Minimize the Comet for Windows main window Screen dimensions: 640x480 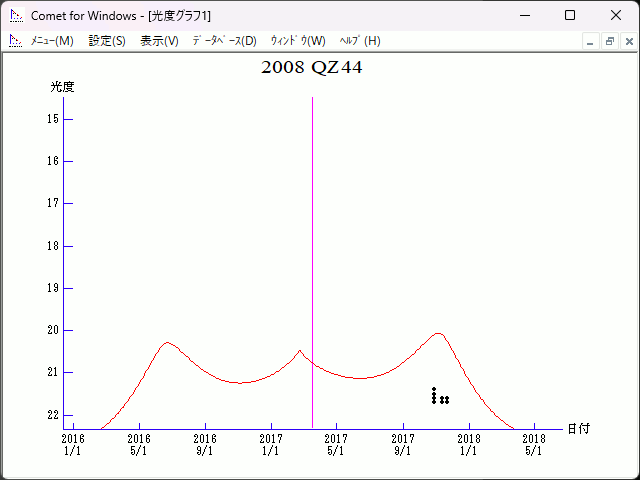524,16
